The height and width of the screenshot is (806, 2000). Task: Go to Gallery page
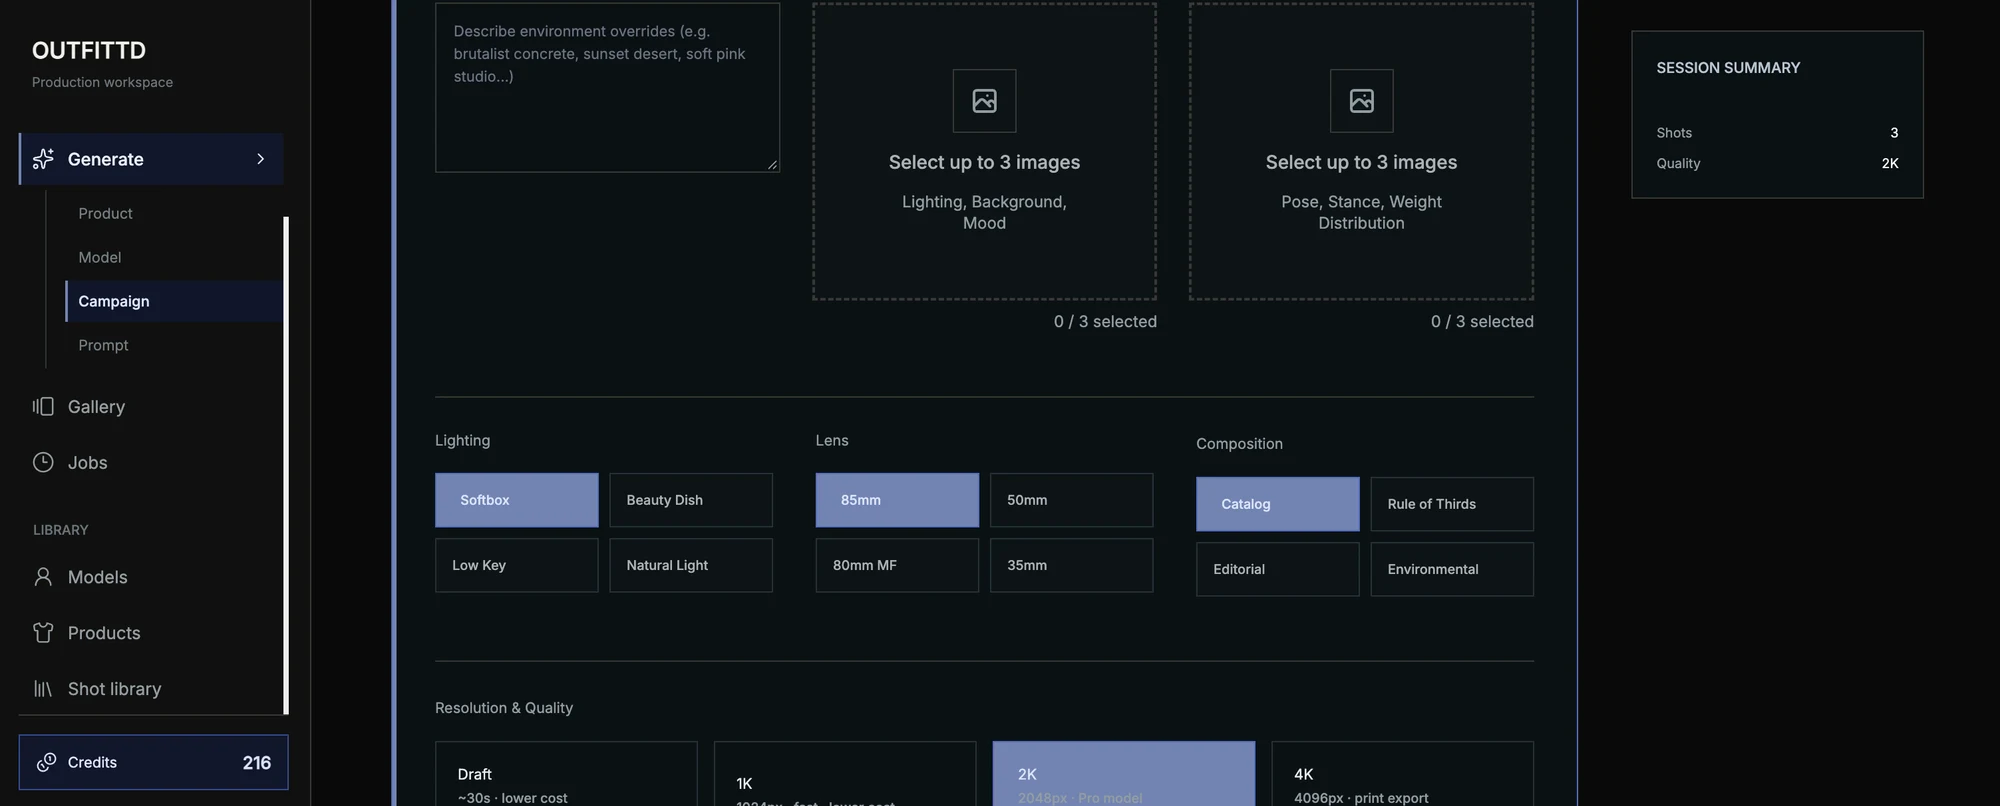pos(151,406)
